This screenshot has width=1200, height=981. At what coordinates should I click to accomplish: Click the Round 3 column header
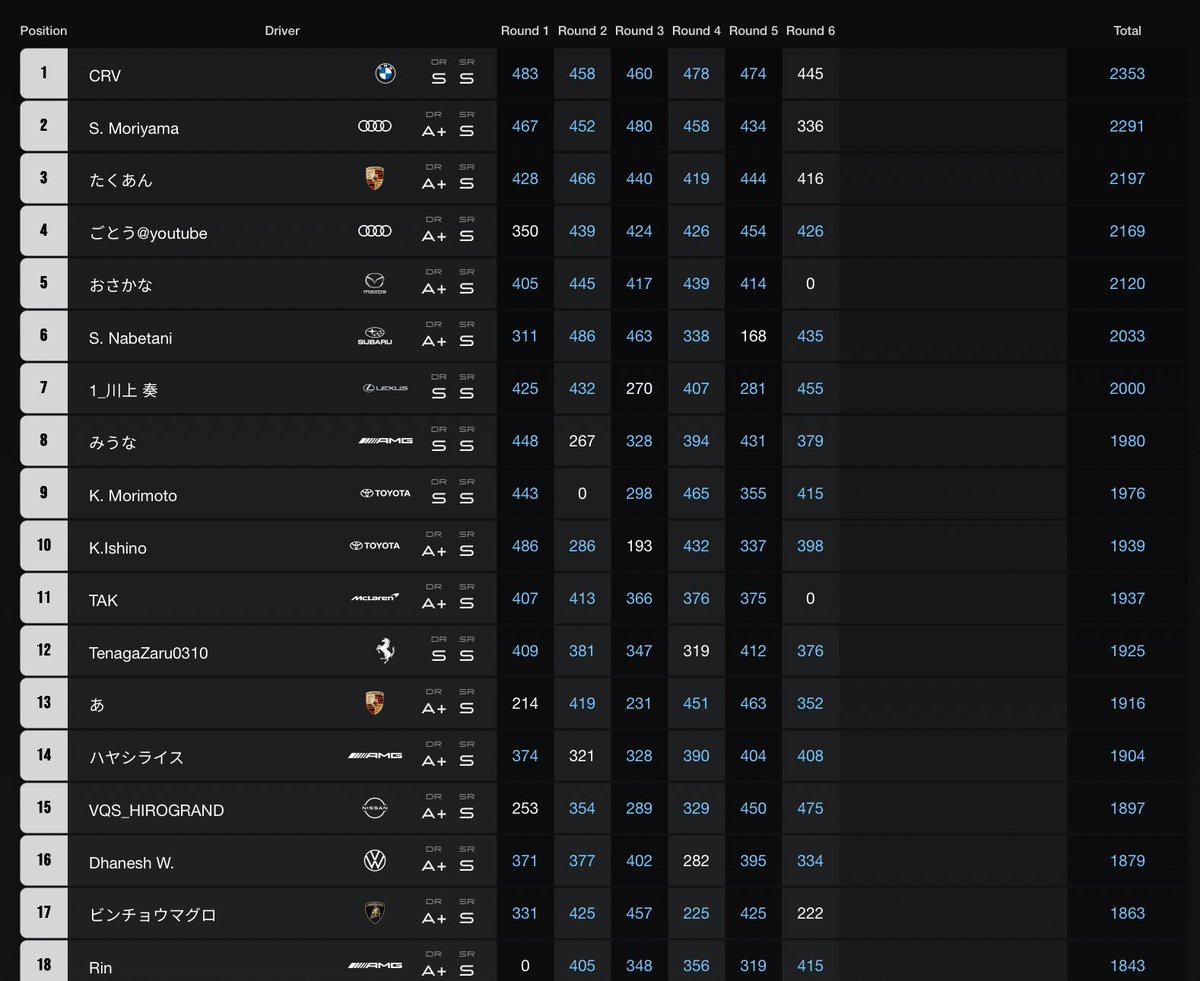pos(639,31)
